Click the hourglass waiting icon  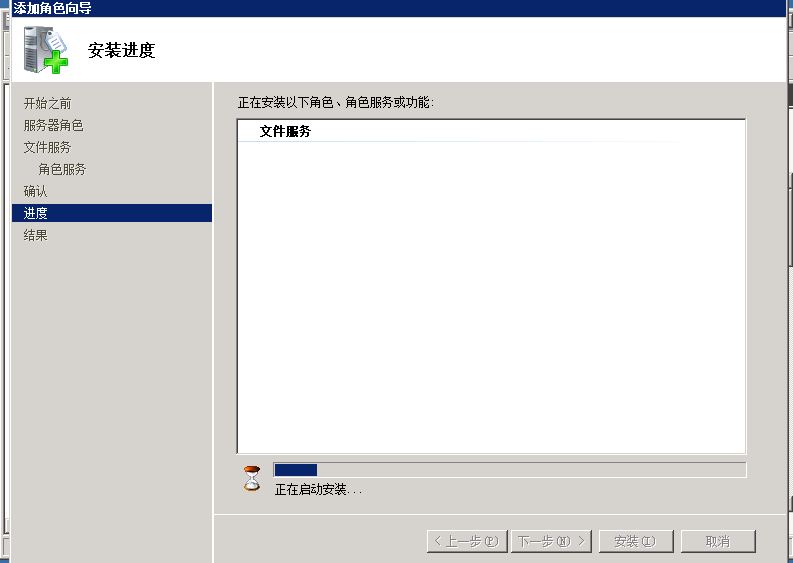coord(252,479)
